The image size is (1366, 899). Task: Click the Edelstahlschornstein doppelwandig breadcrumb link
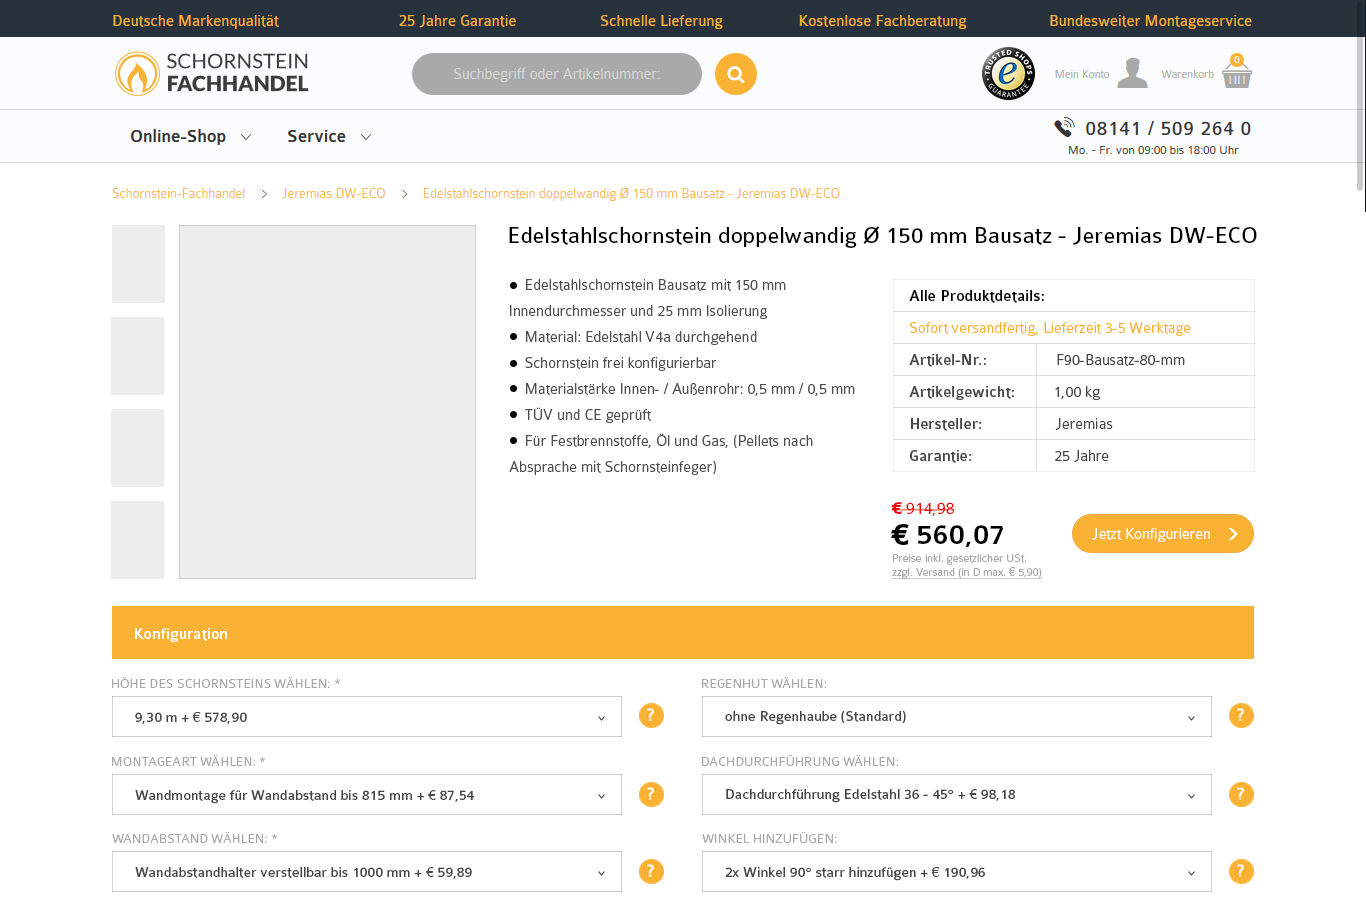pyautogui.click(x=631, y=193)
